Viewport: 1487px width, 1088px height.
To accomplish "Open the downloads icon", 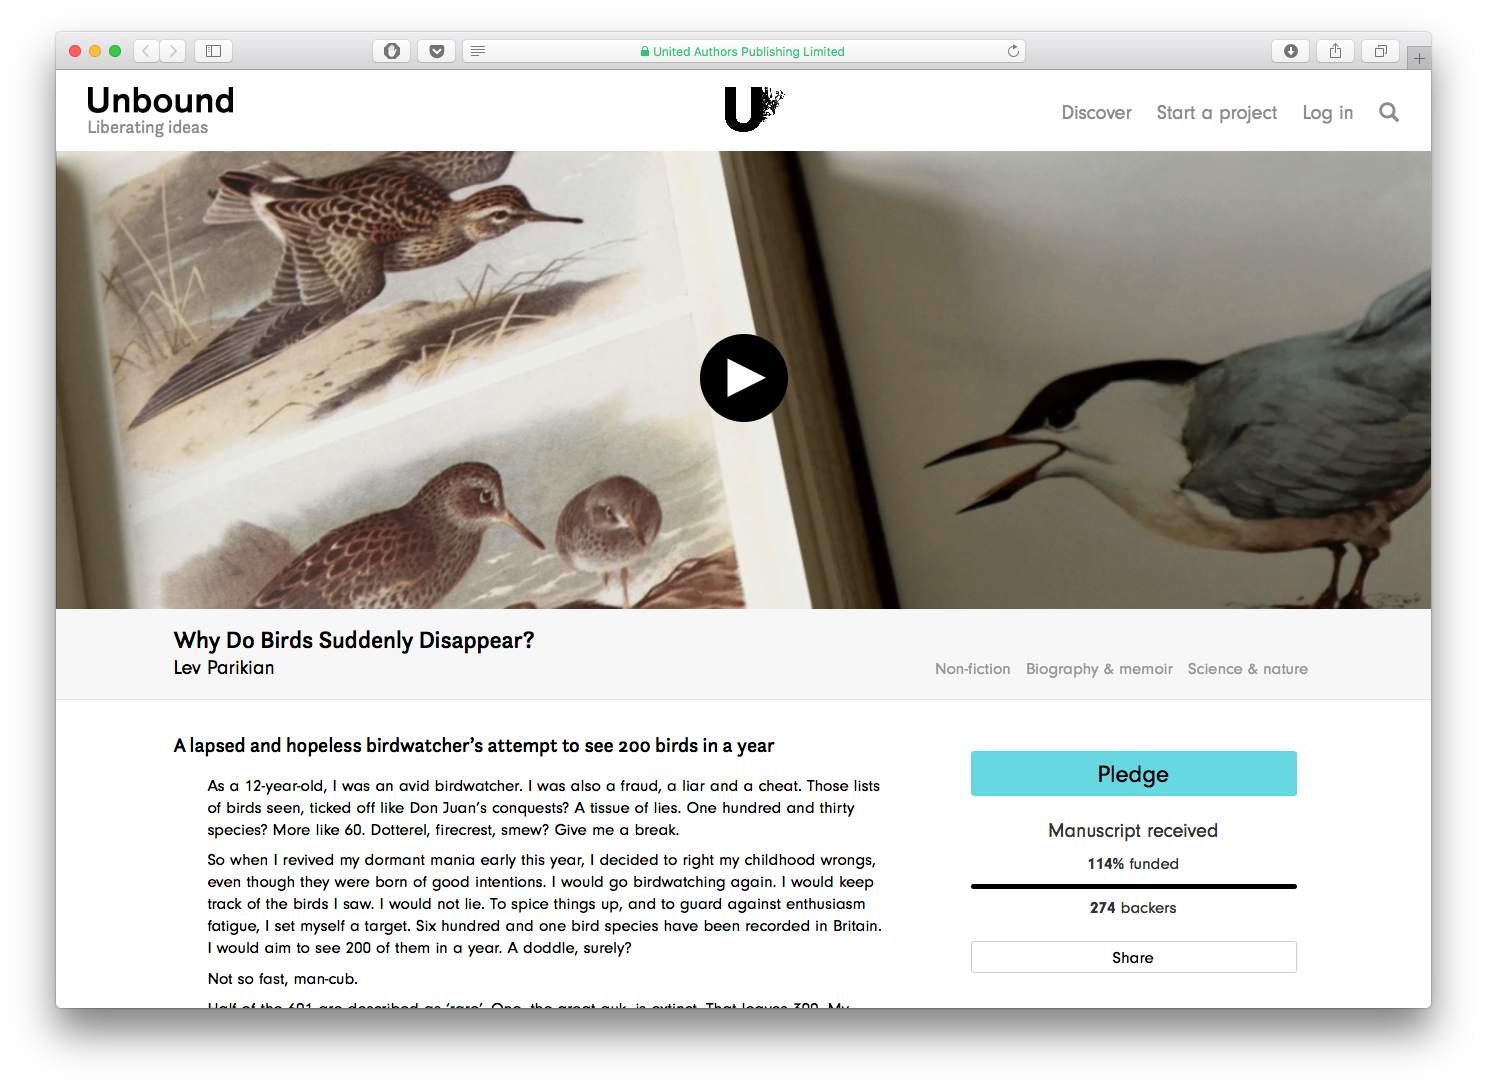I will coord(1290,51).
